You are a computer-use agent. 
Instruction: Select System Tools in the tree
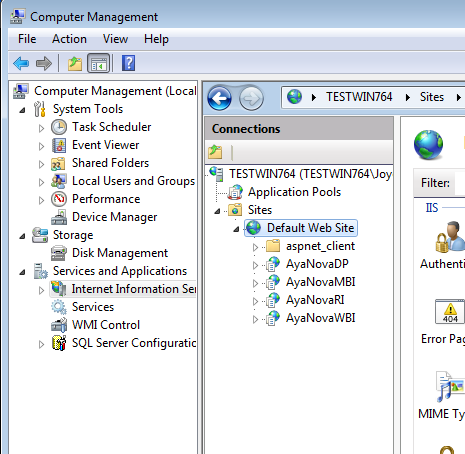(x=88, y=109)
